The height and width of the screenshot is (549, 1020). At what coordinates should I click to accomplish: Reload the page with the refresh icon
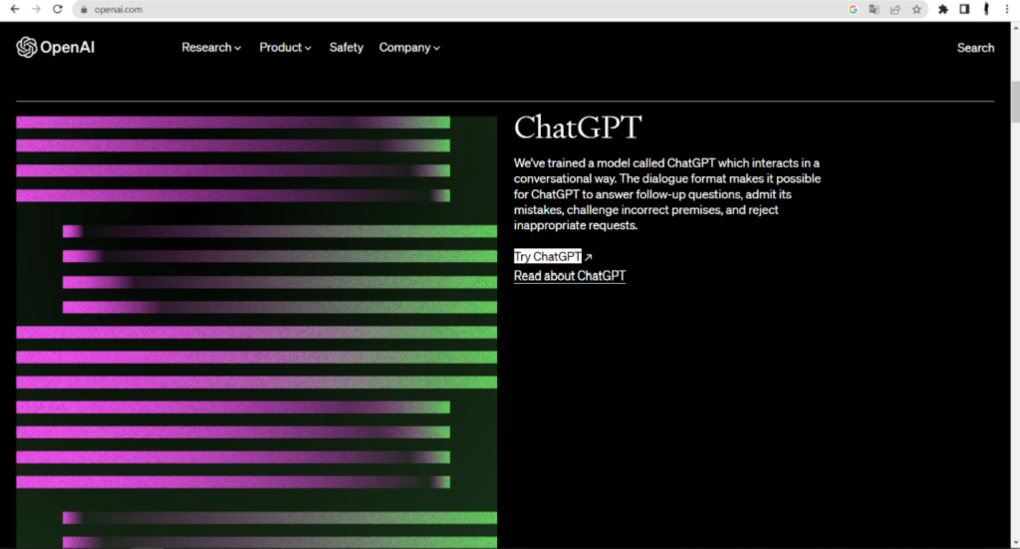pos(57,9)
